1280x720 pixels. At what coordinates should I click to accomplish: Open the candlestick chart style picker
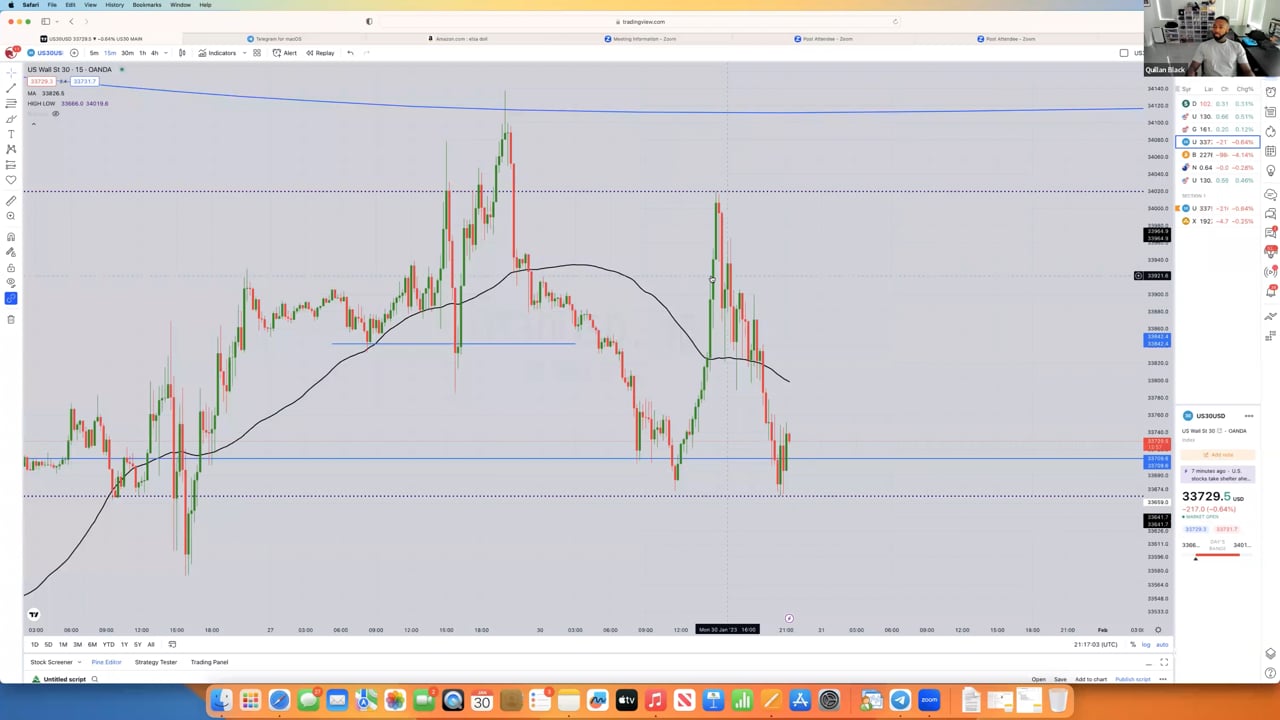coord(182,53)
